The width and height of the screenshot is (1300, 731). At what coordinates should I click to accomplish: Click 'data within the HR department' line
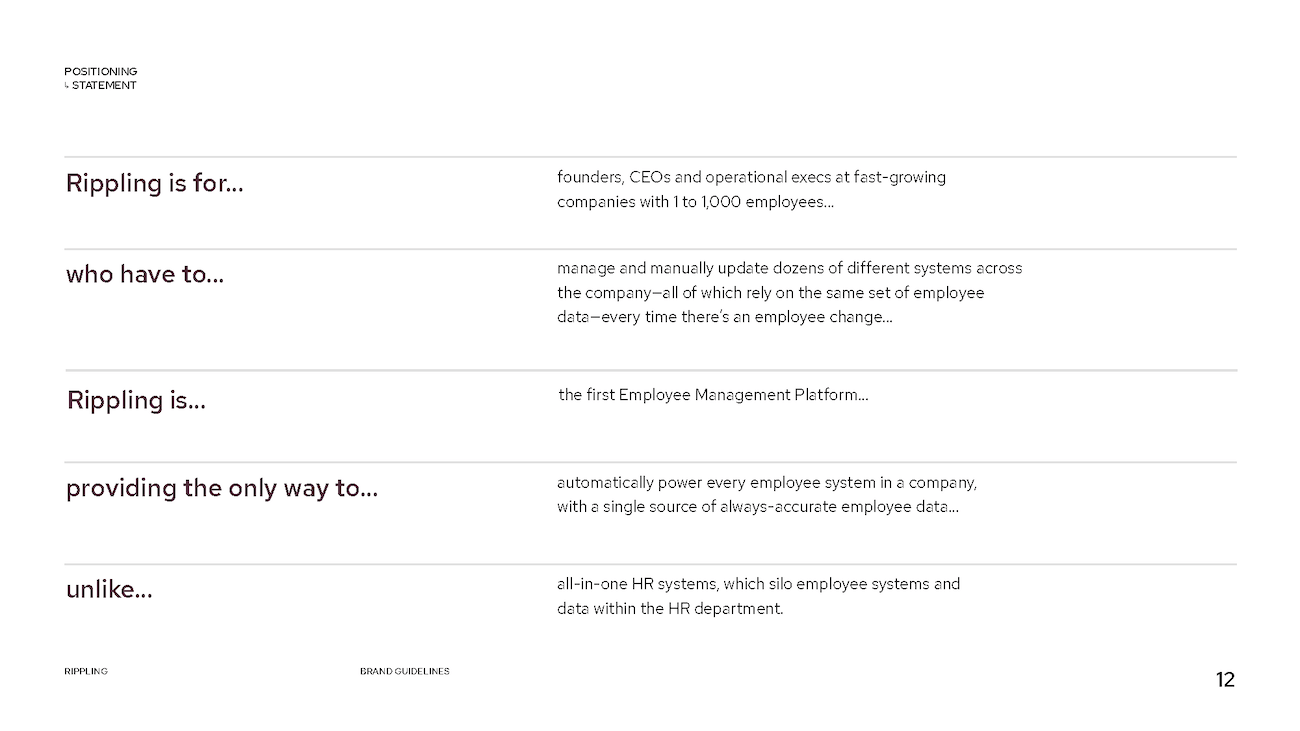tap(670, 608)
